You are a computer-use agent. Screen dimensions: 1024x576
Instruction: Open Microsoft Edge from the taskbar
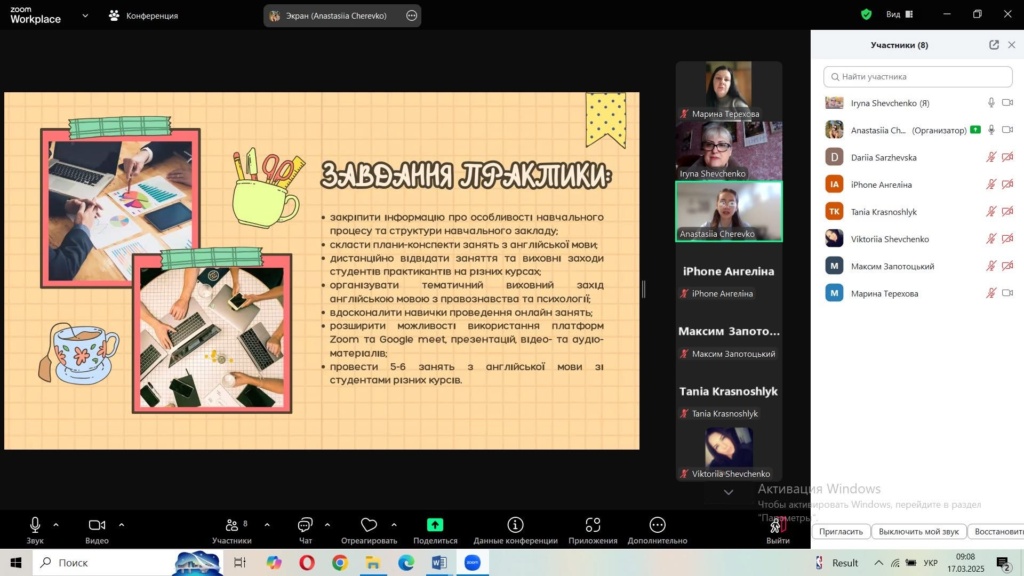point(406,562)
